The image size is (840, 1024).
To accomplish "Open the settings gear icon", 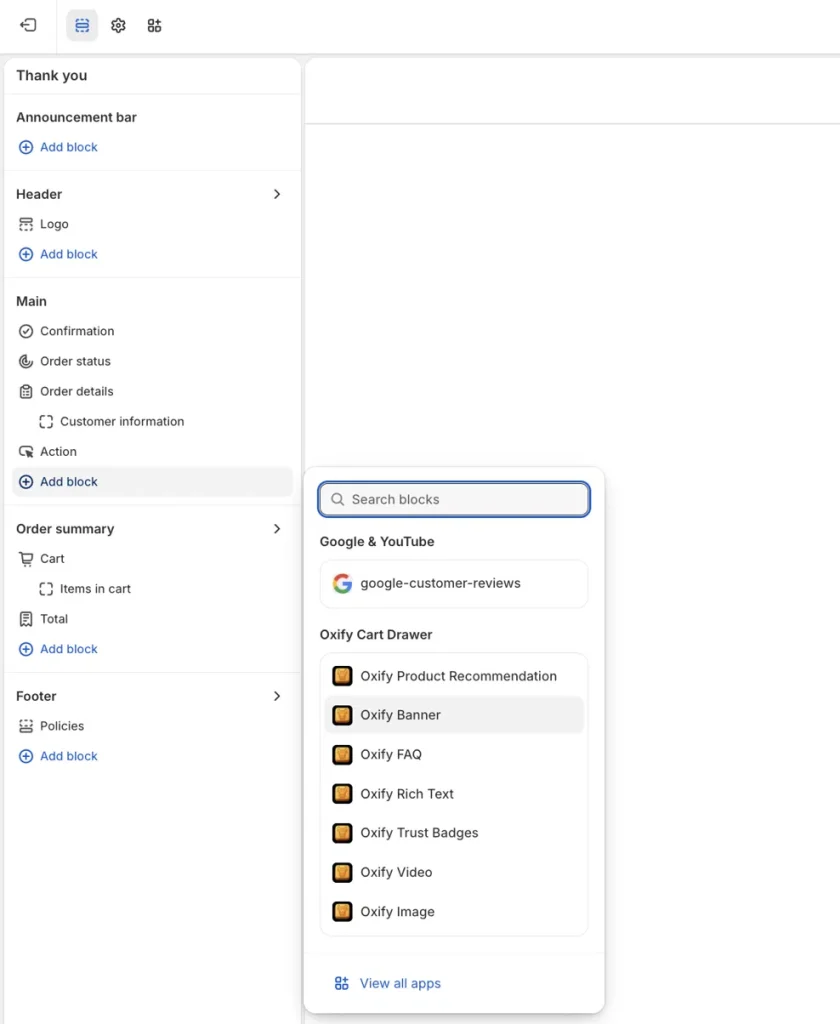I will coord(118,25).
